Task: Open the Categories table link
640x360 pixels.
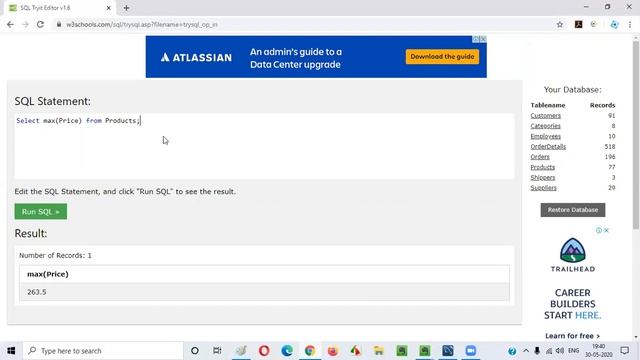Action: pyautogui.click(x=545, y=126)
